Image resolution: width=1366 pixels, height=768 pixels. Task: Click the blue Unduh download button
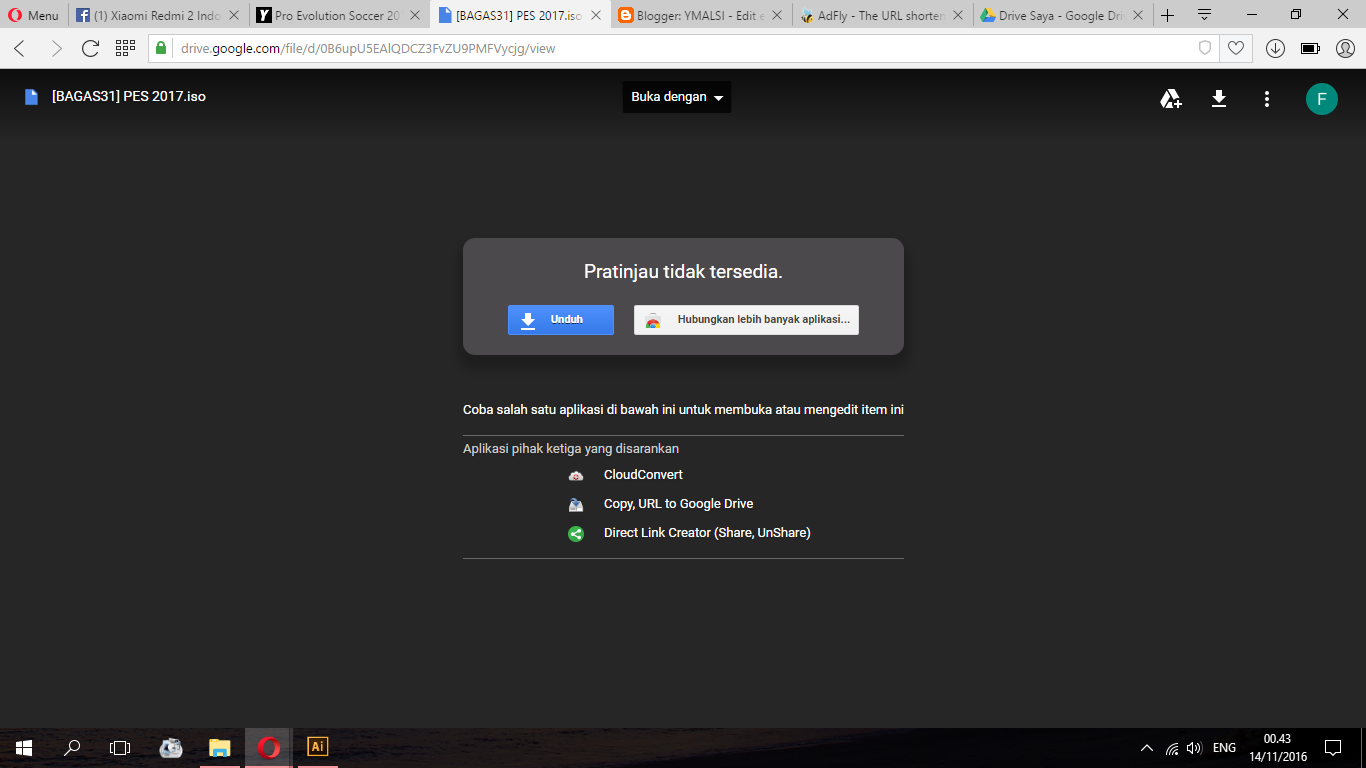click(x=561, y=320)
